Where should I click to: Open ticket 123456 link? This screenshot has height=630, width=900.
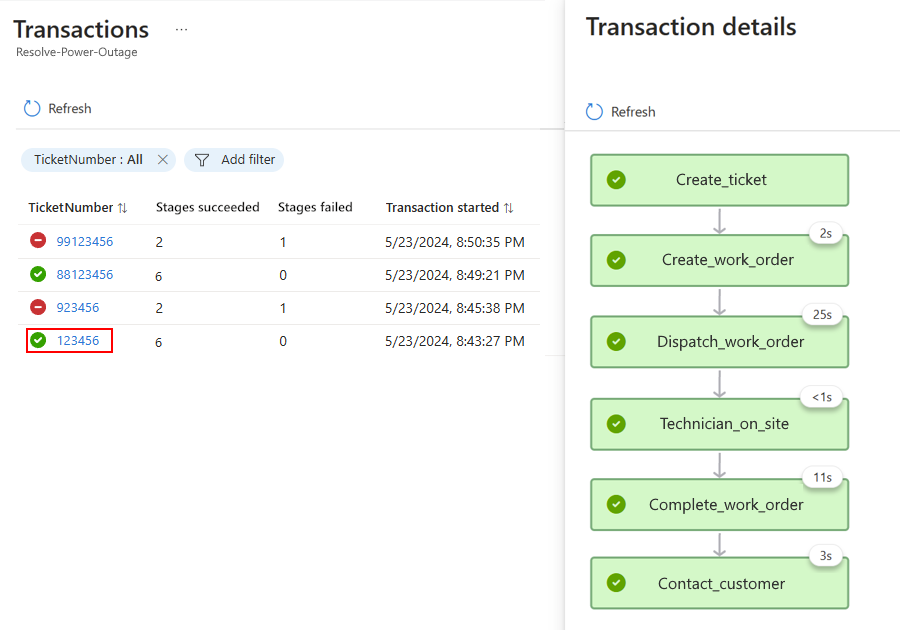point(77,341)
